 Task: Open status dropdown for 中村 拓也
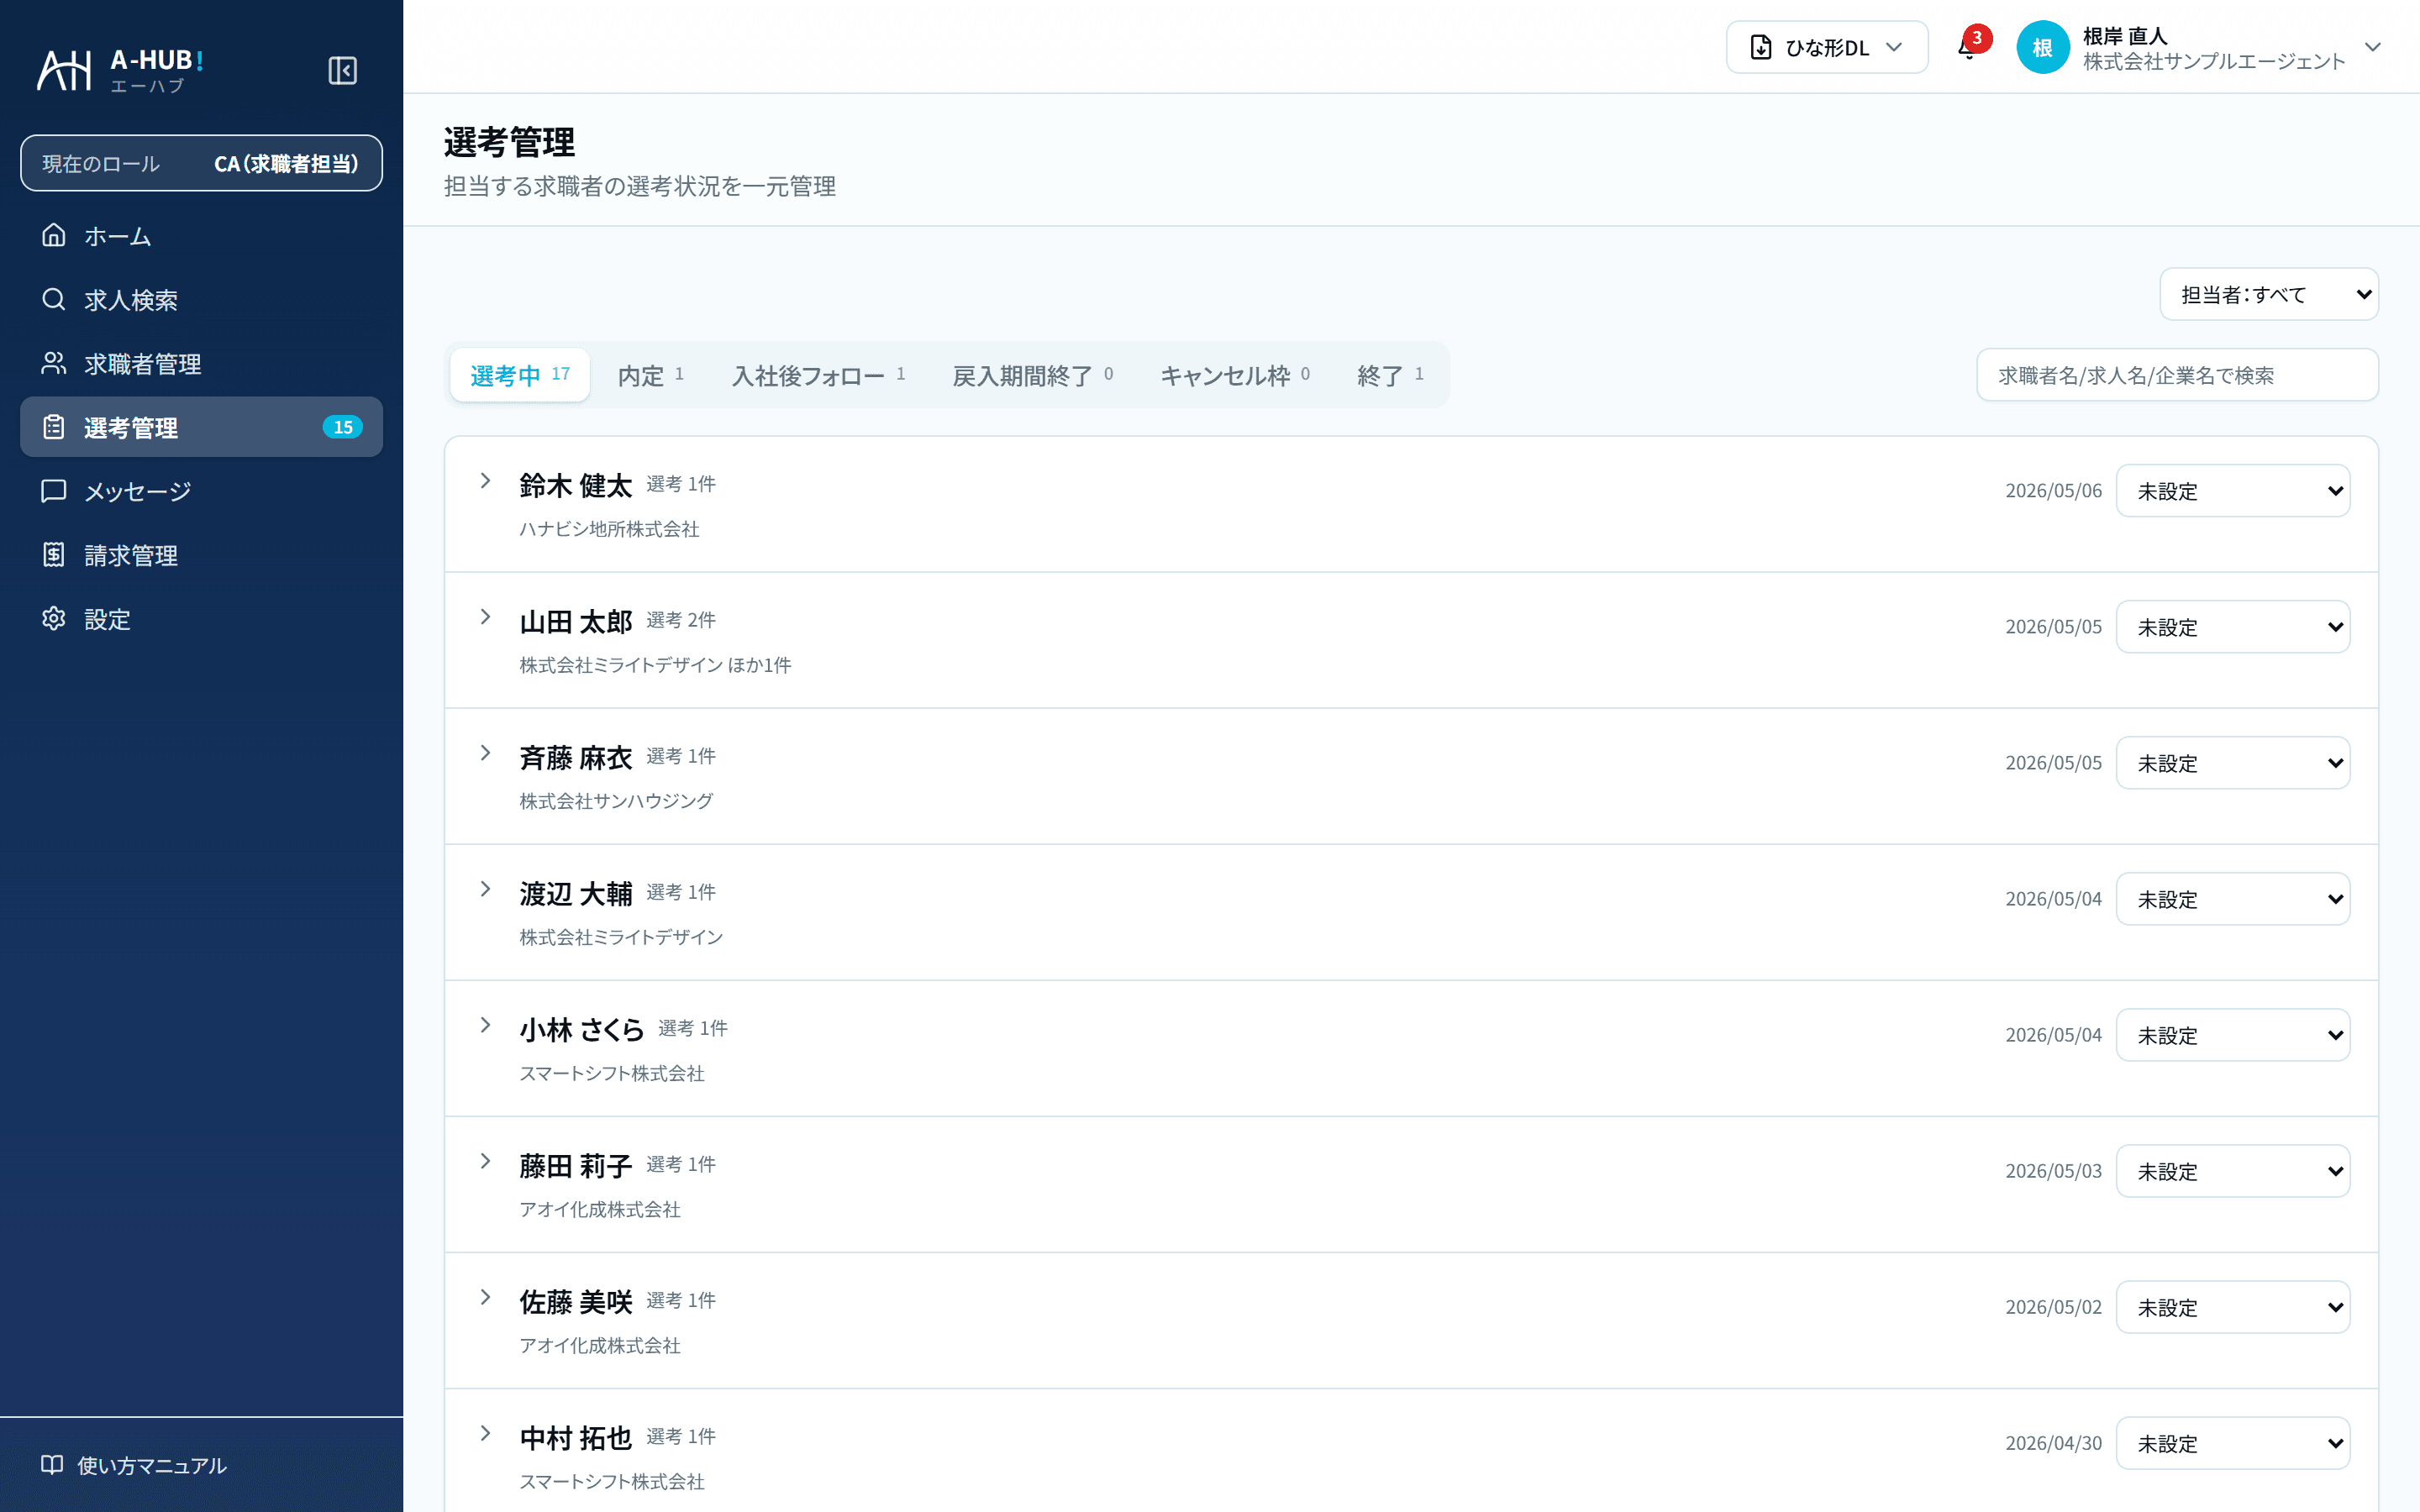(x=2232, y=1443)
